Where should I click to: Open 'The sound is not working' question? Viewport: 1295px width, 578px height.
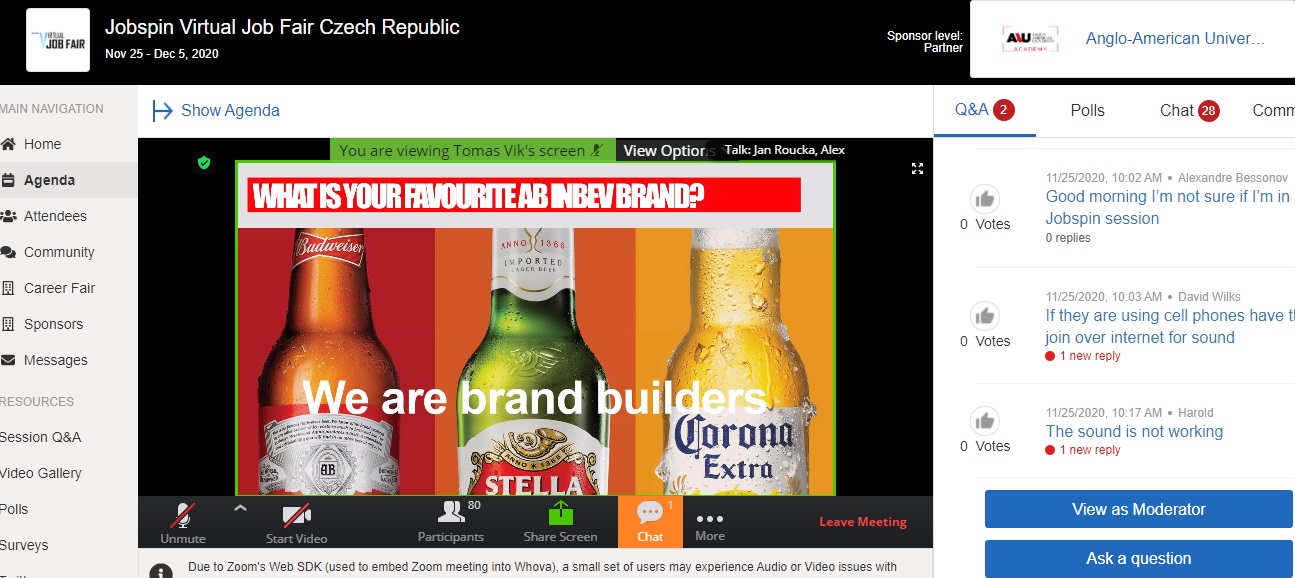click(1134, 431)
